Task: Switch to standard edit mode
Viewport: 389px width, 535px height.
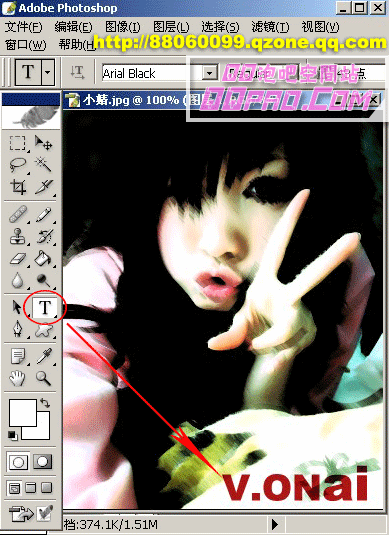Action: [18, 462]
